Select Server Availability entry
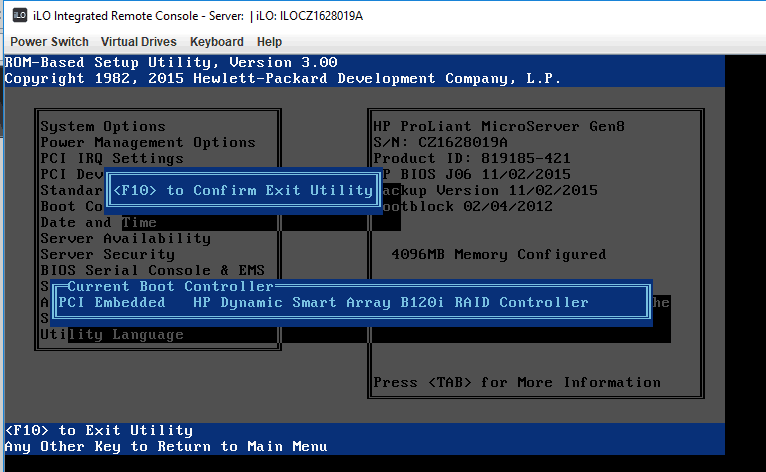 click(x=126, y=238)
